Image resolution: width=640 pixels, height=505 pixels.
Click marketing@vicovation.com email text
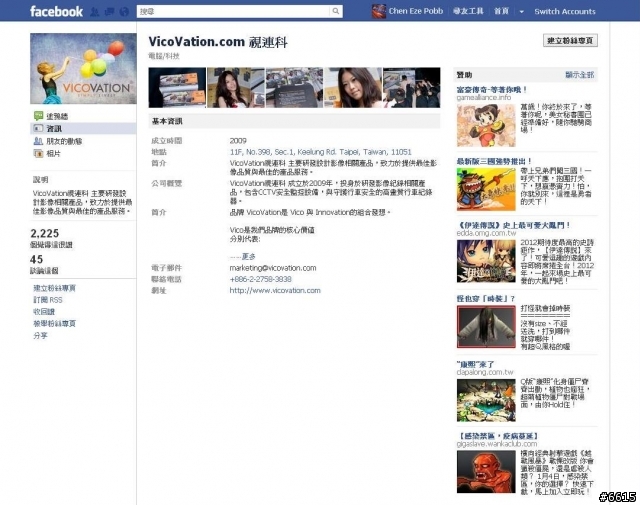pyautogui.click(x=273, y=268)
